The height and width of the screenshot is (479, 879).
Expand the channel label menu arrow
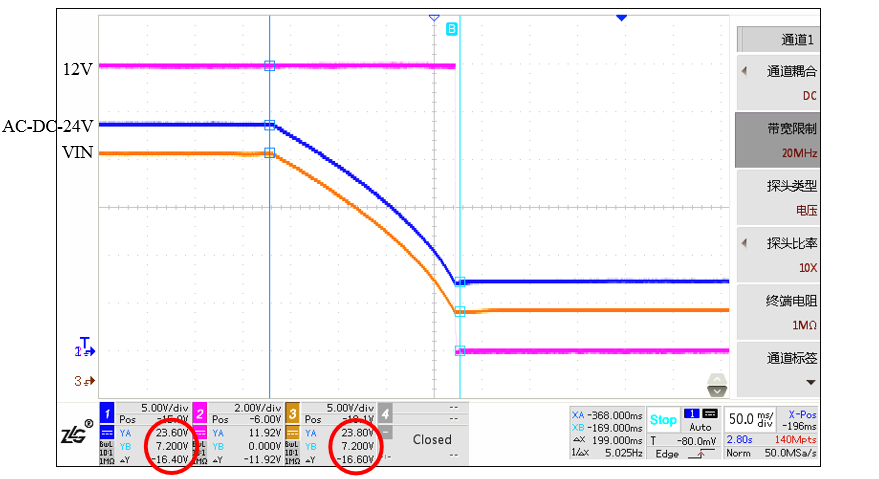point(810,382)
